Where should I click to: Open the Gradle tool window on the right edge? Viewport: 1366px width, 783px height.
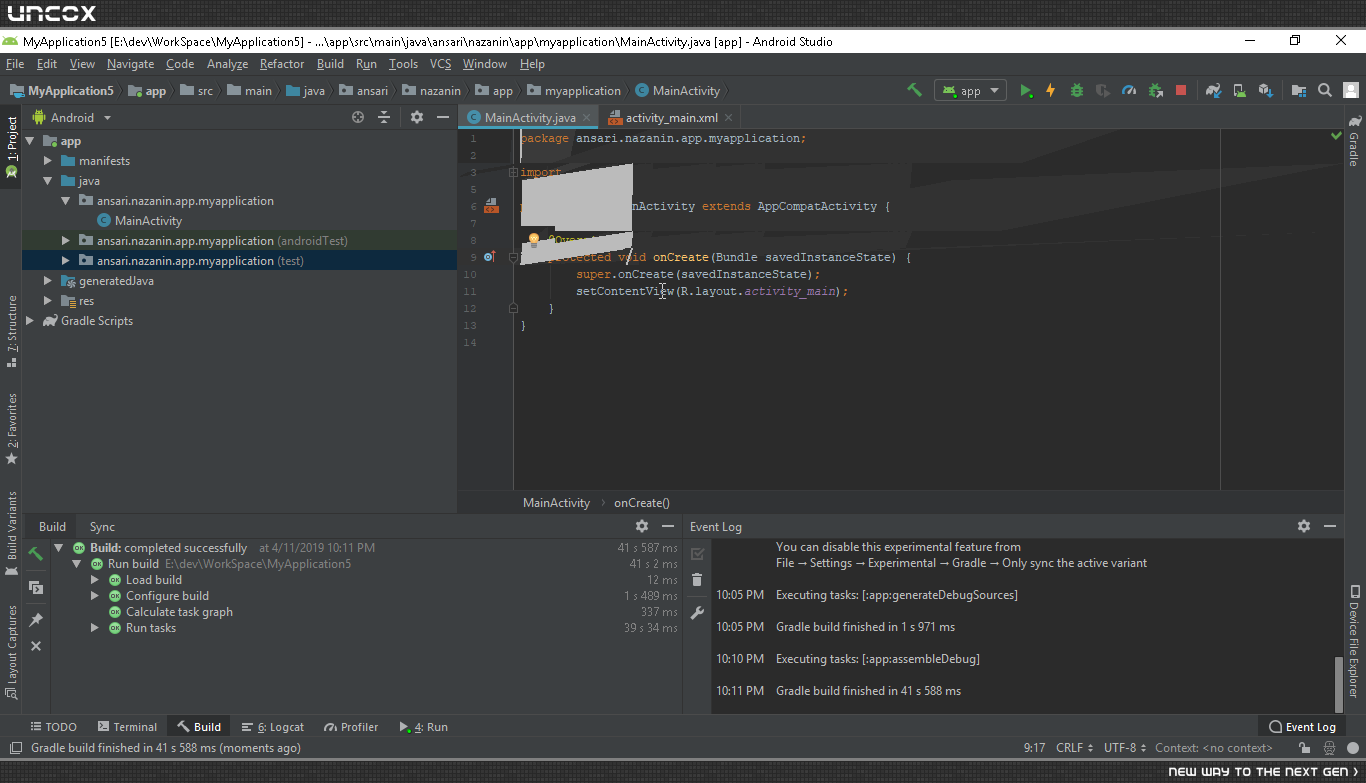click(x=1354, y=141)
